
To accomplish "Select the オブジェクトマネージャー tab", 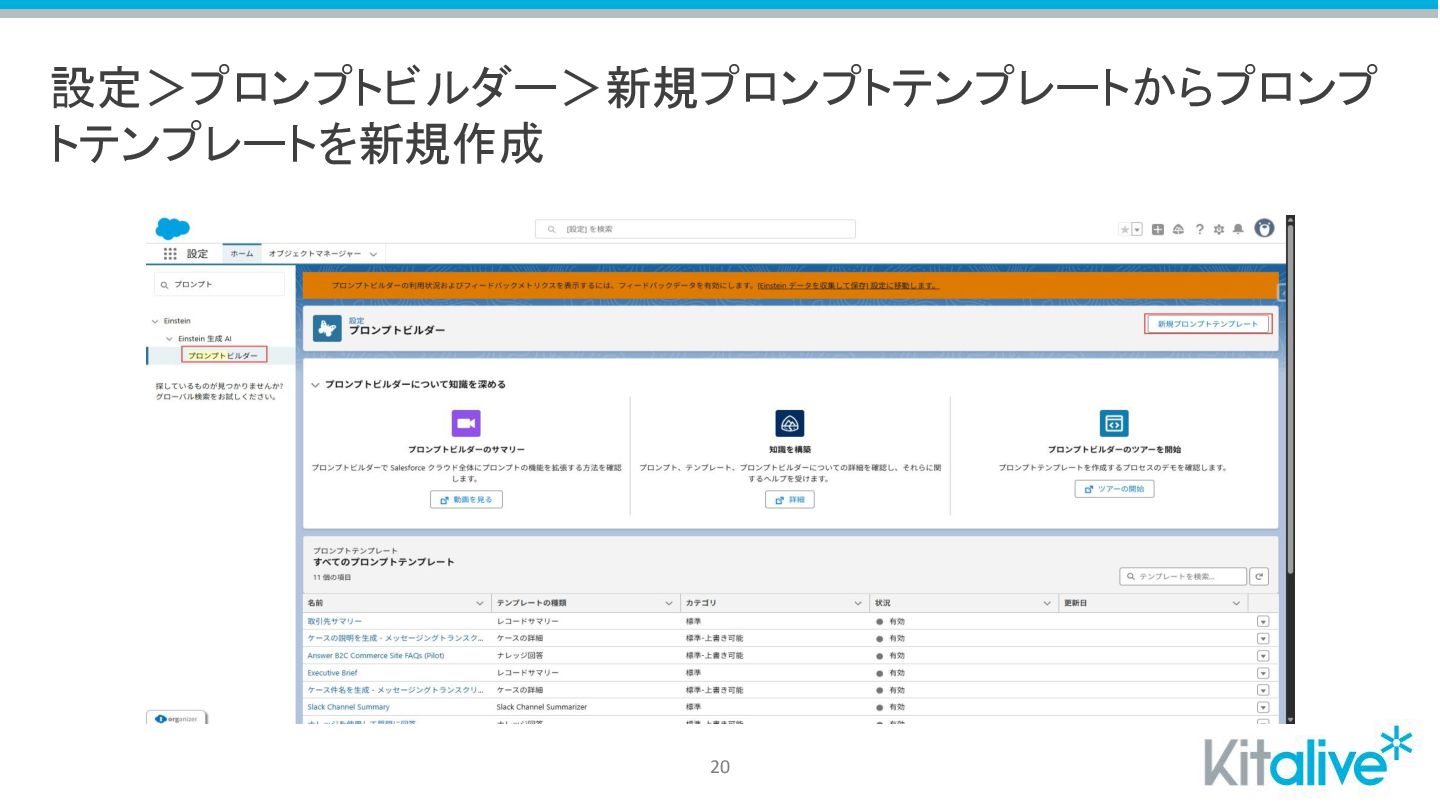I will click(315, 254).
